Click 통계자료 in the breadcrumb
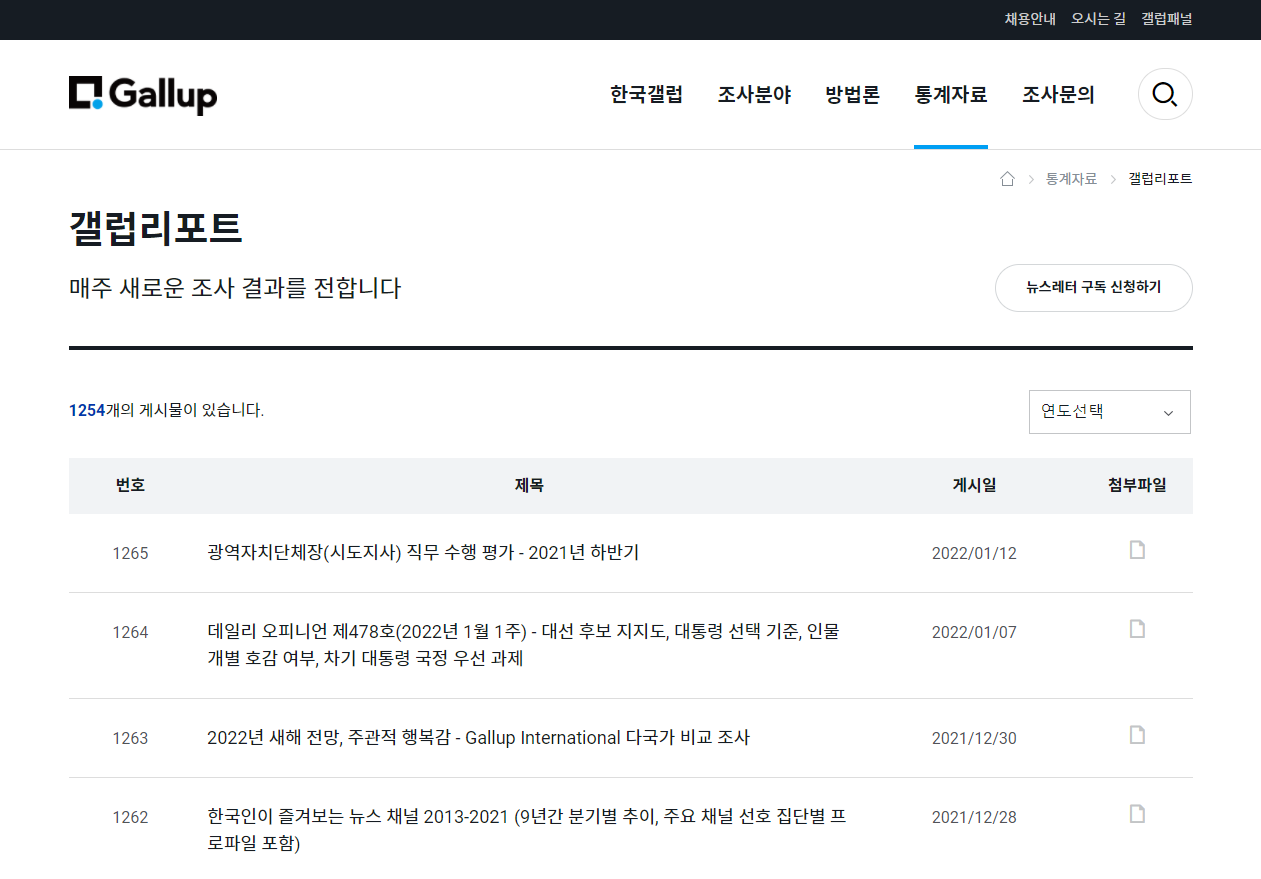 tap(1071, 179)
